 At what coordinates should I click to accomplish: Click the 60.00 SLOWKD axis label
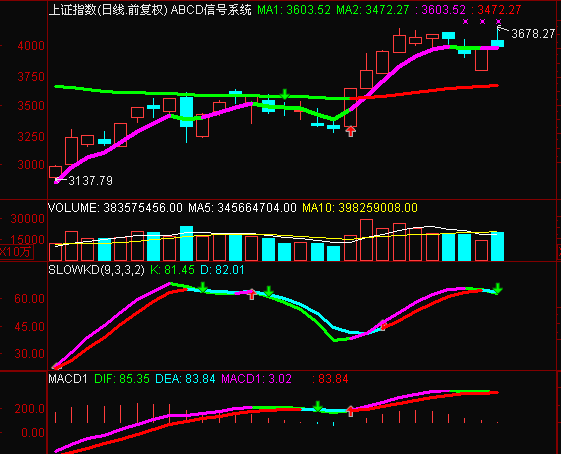coord(29,299)
